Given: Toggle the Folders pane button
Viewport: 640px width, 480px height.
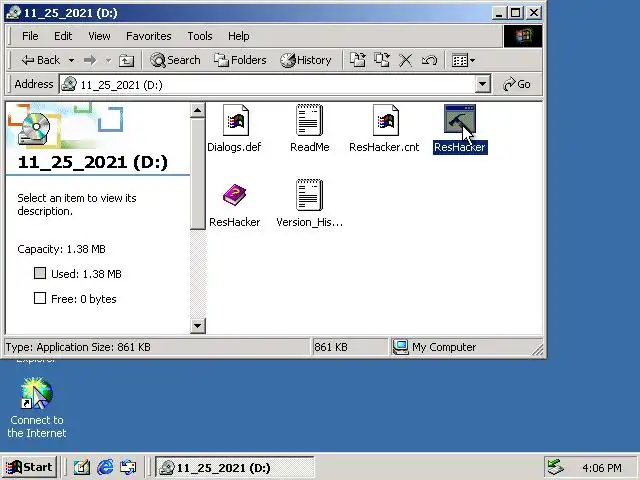Looking at the screenshot, I should click(240, 60).
